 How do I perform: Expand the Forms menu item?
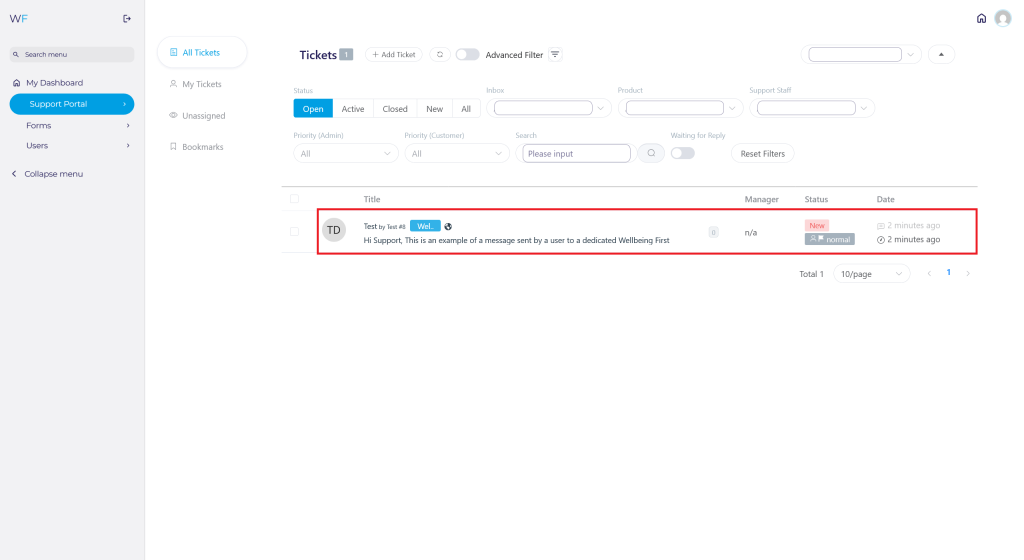coord(70,125)
